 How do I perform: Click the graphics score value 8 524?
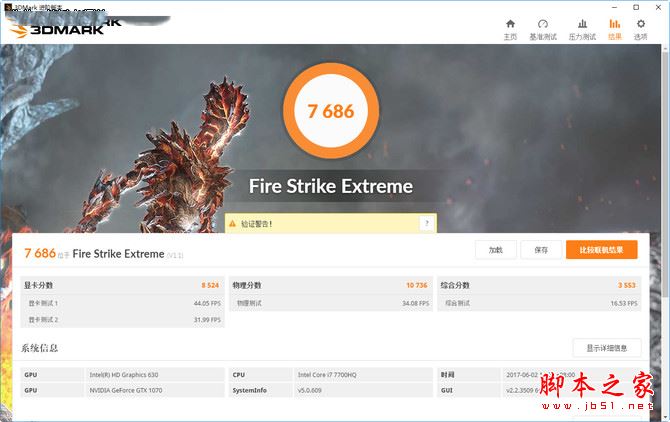pos(210,285)
